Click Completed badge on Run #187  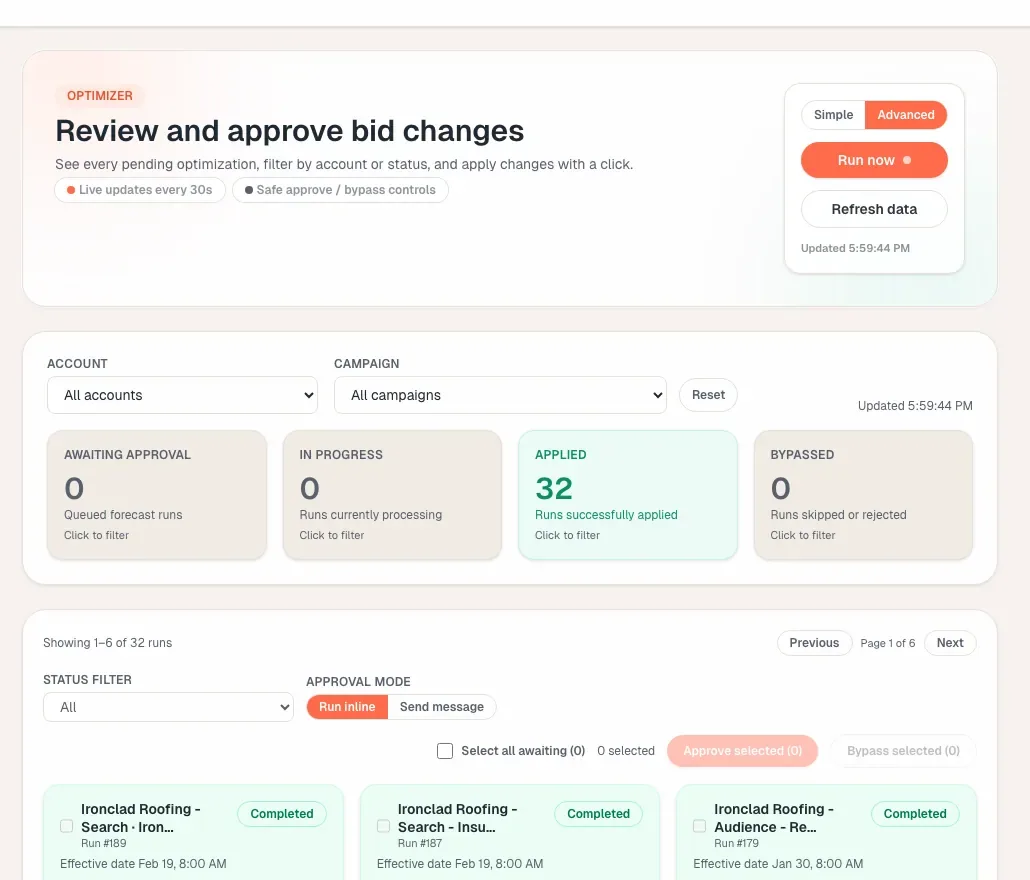point(598,814)
